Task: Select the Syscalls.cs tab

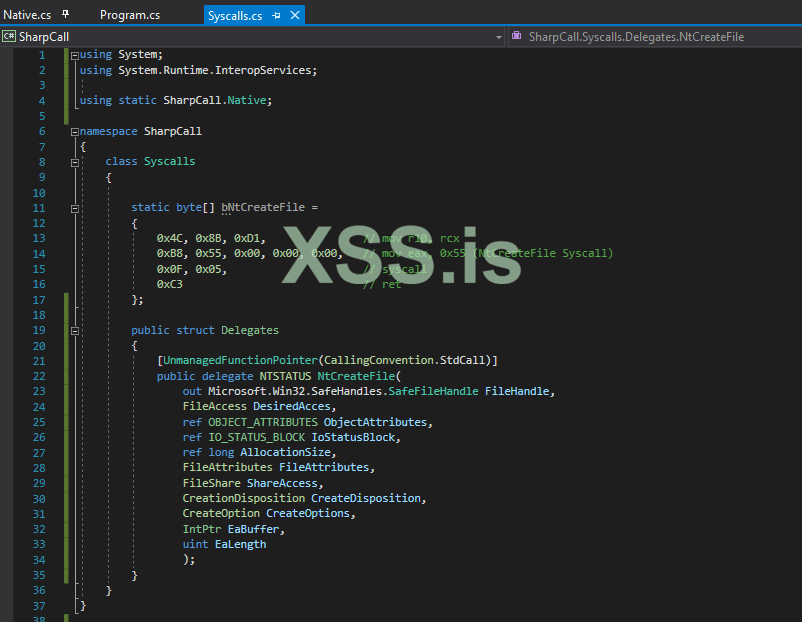Action: (235, 15)
